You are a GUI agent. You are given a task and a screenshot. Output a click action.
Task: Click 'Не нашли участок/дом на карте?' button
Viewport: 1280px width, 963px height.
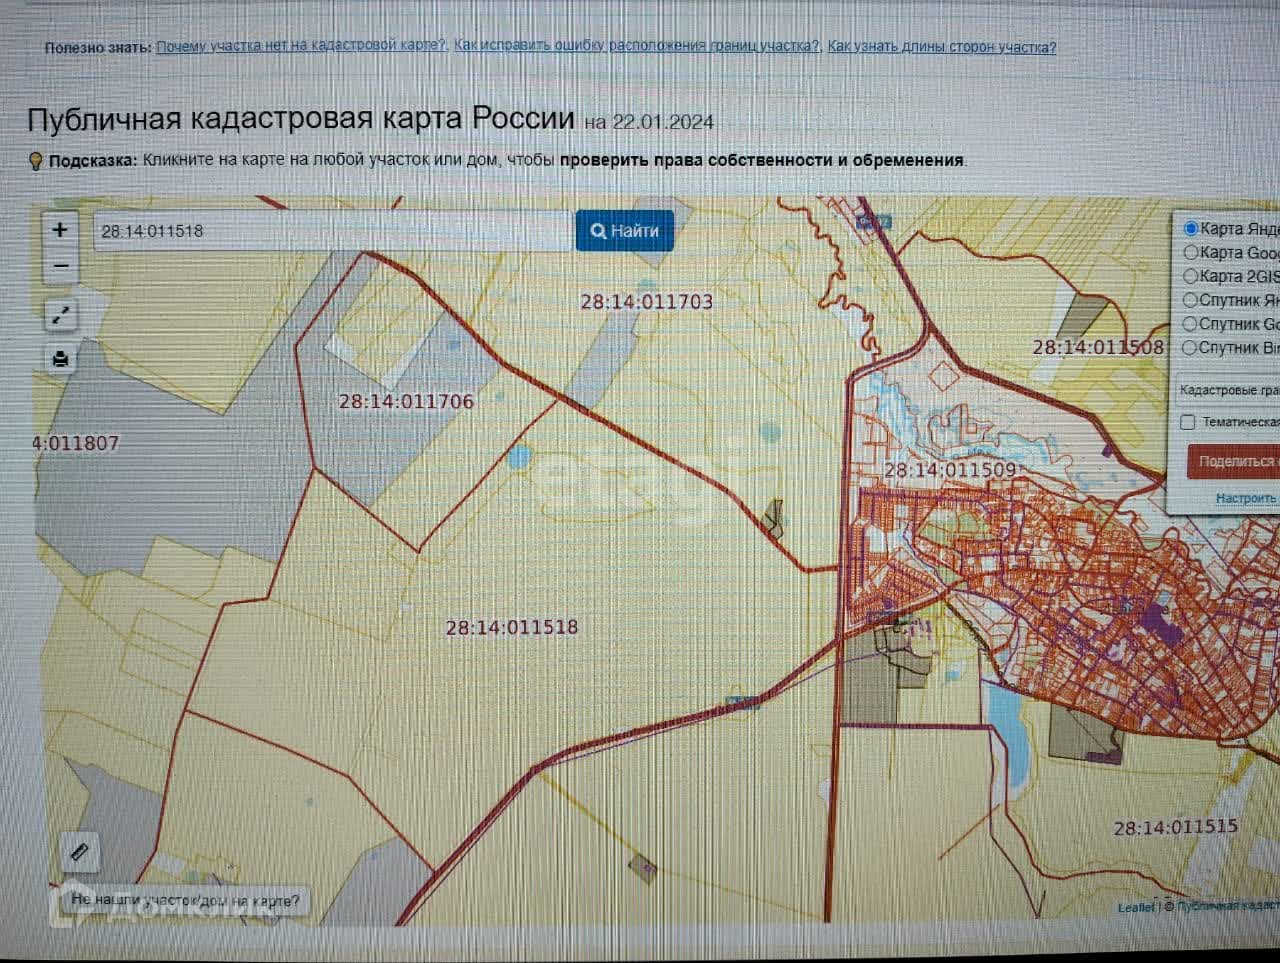tap(185, 901)
